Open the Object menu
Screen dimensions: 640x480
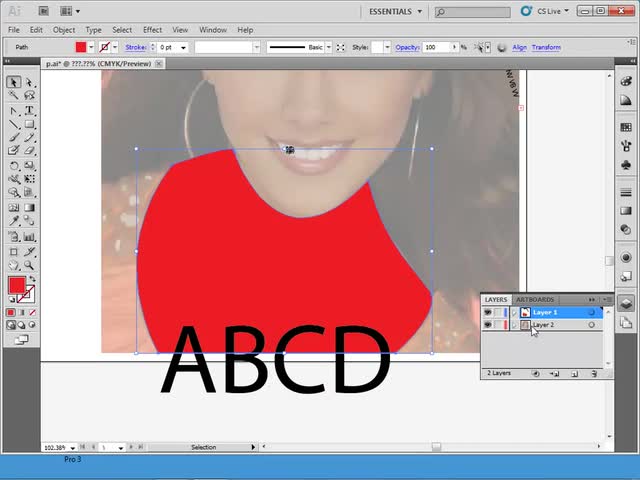click(64, 30)
